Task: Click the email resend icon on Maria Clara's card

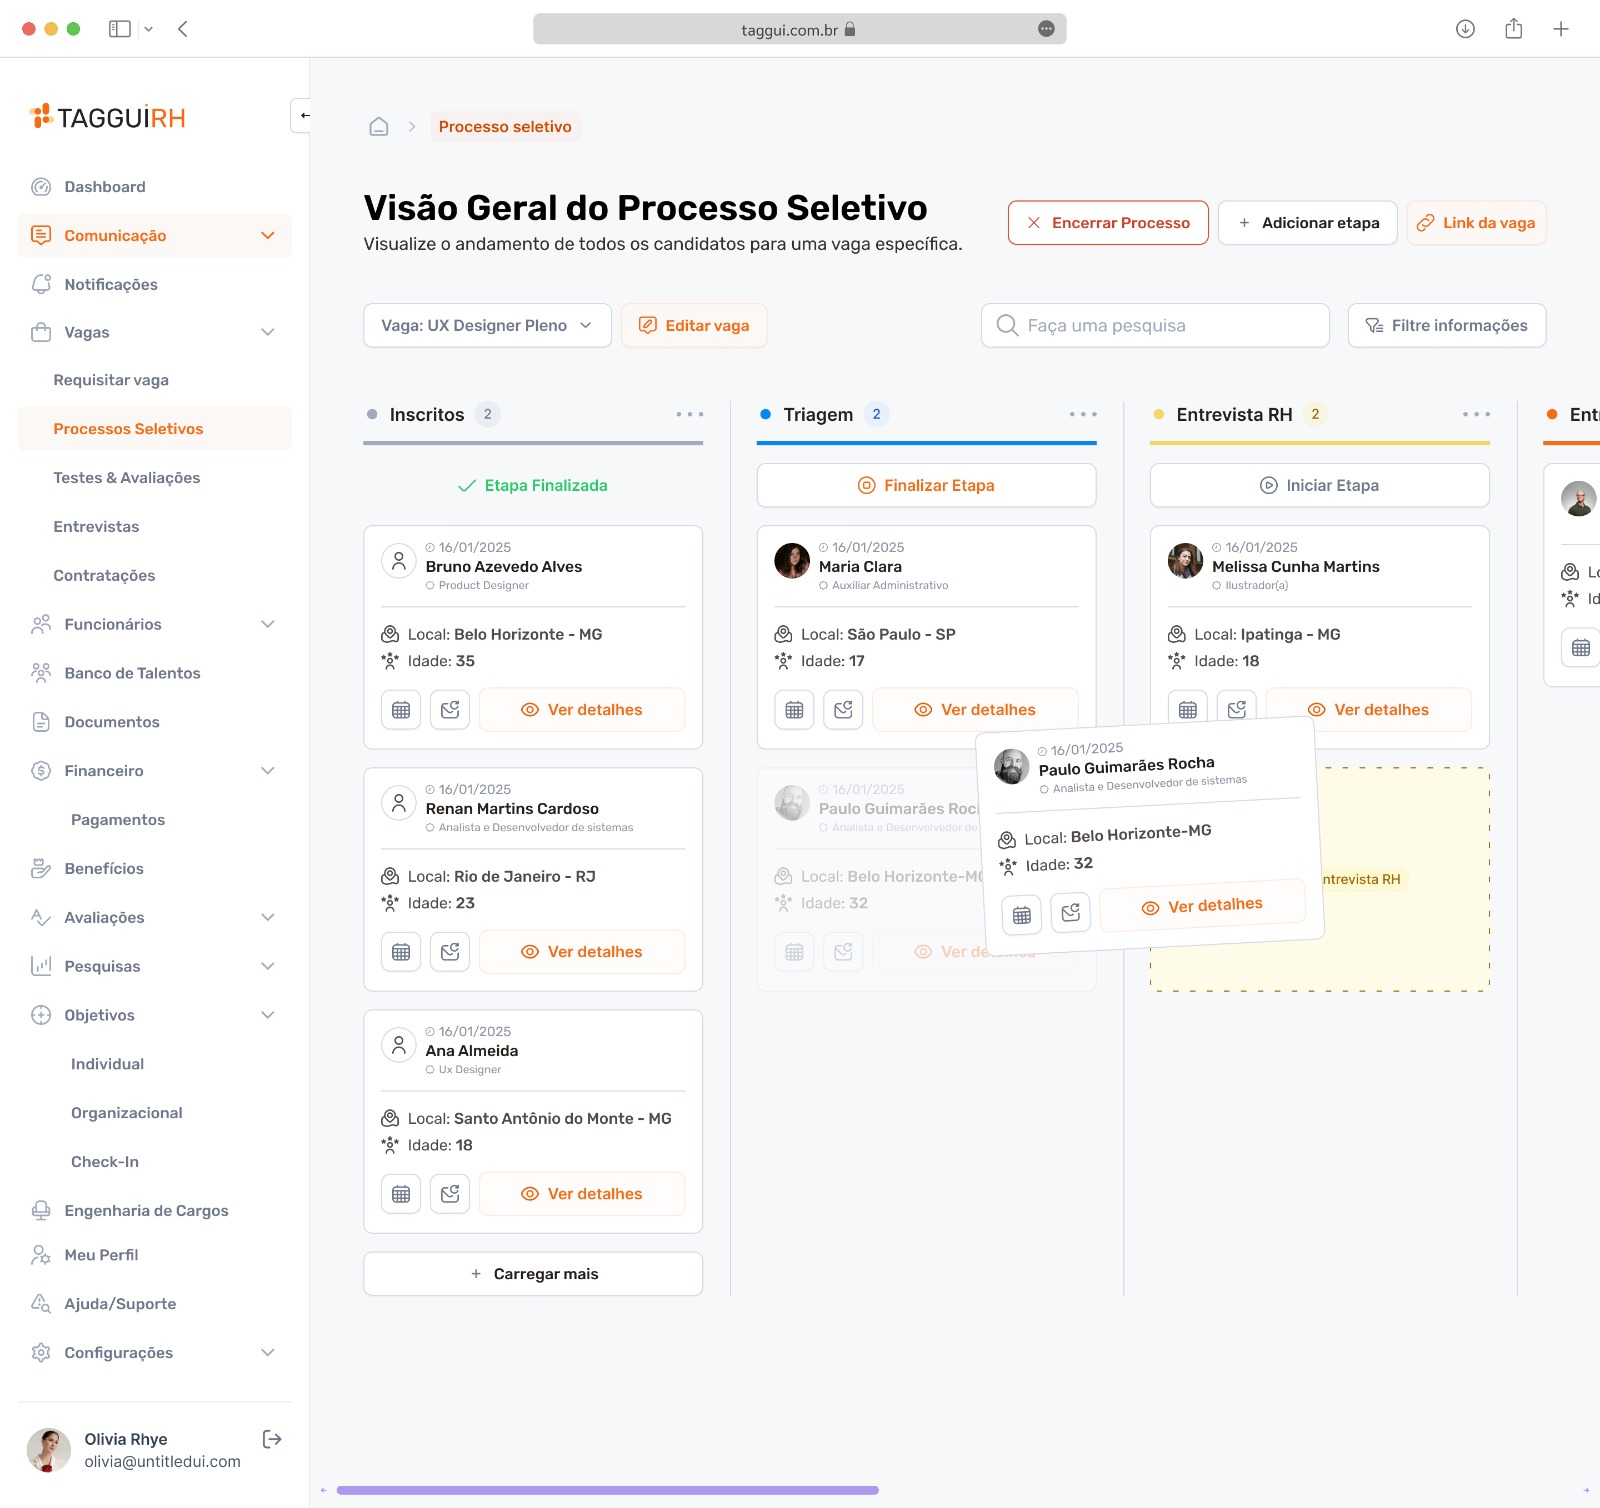Action: click(843, 709)
